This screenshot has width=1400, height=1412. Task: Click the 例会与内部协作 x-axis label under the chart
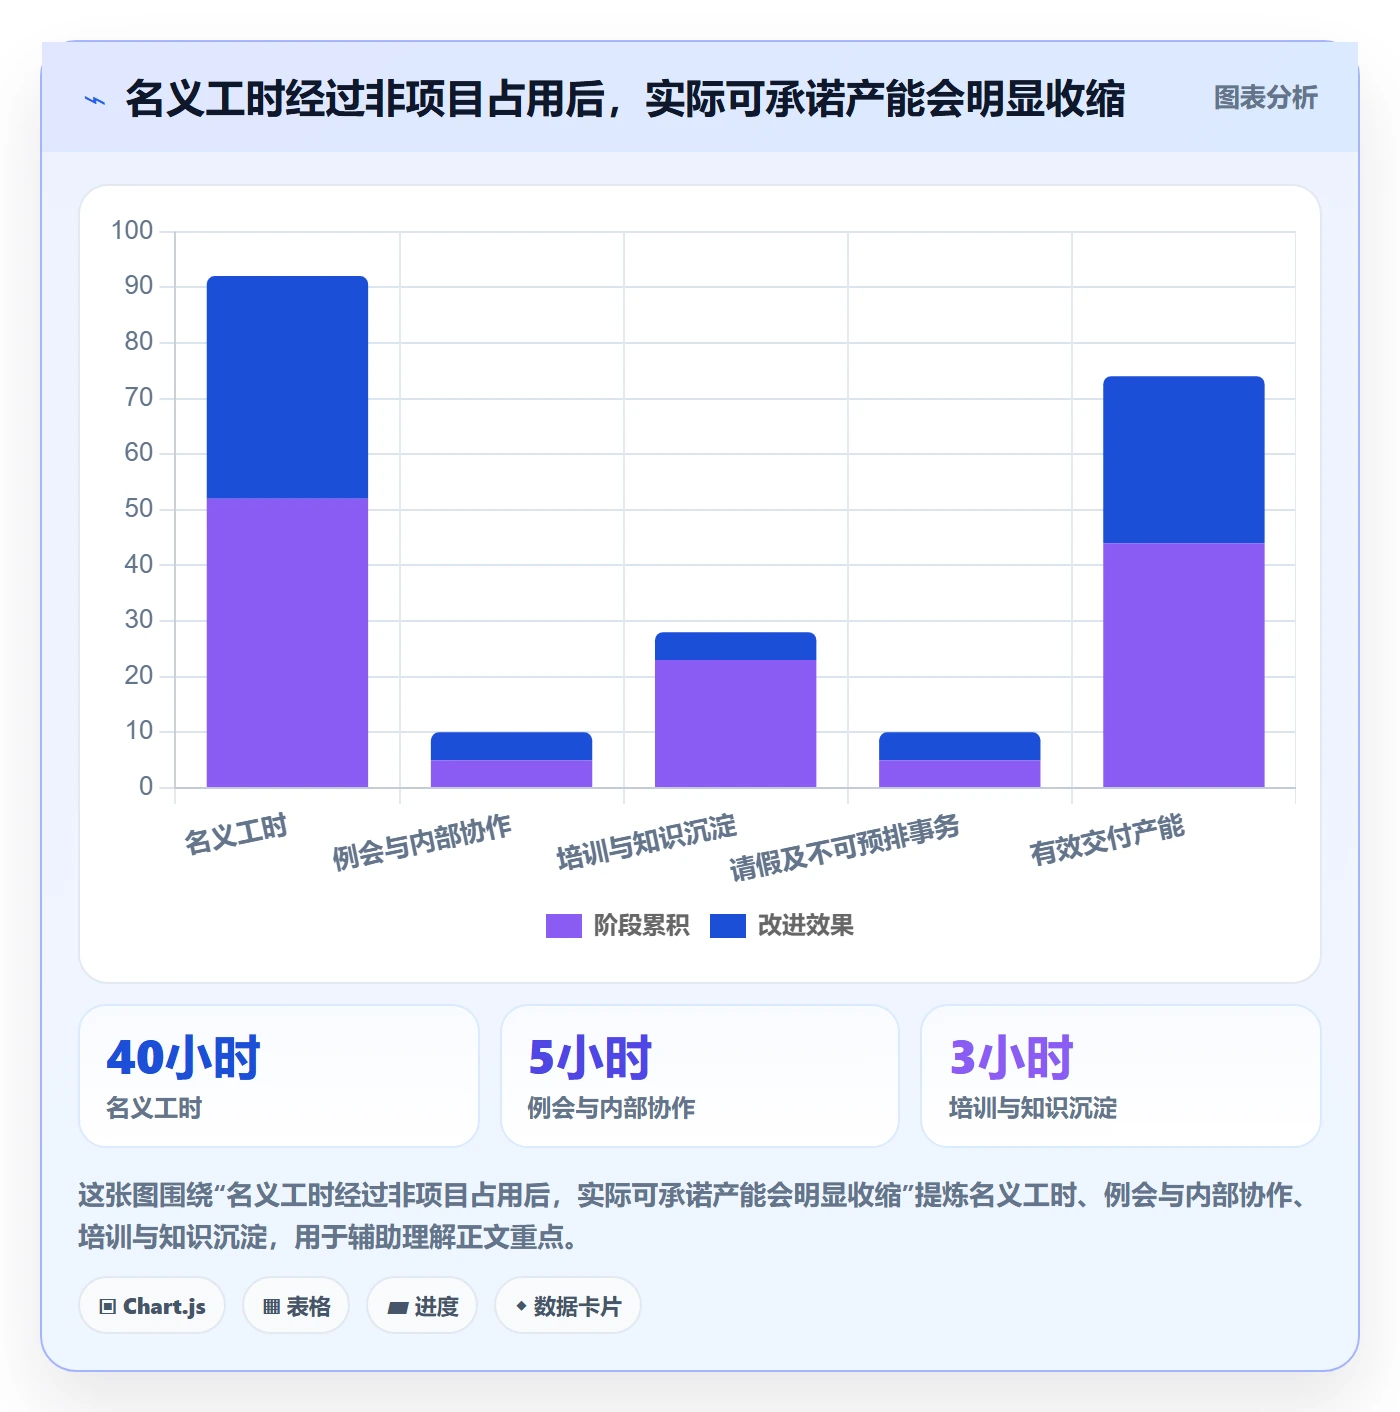click(x=422, y=842)
